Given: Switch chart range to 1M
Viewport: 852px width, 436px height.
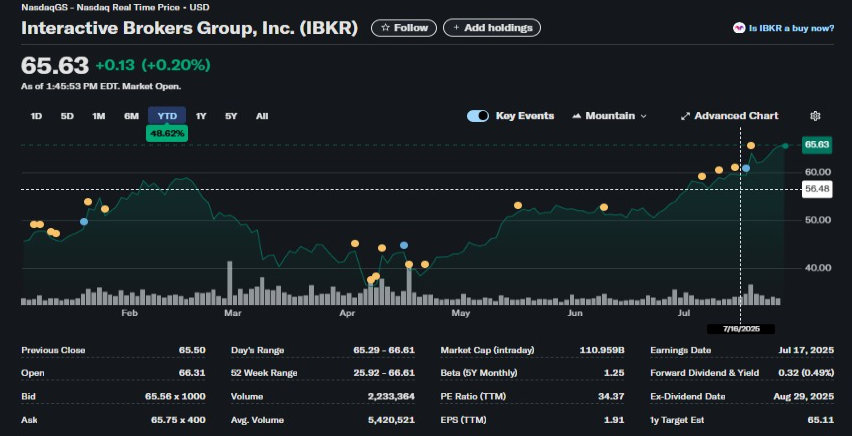Looking at the screenshot, I should click(98, 116).
